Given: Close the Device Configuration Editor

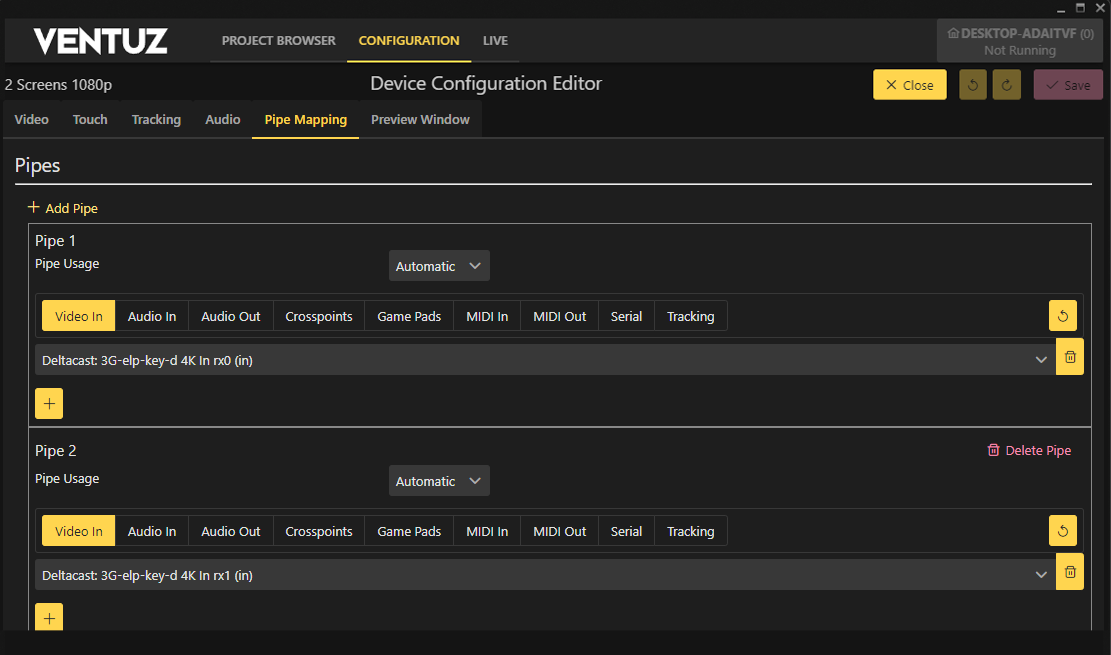Looking at the screenshot, I should point(909,85).
